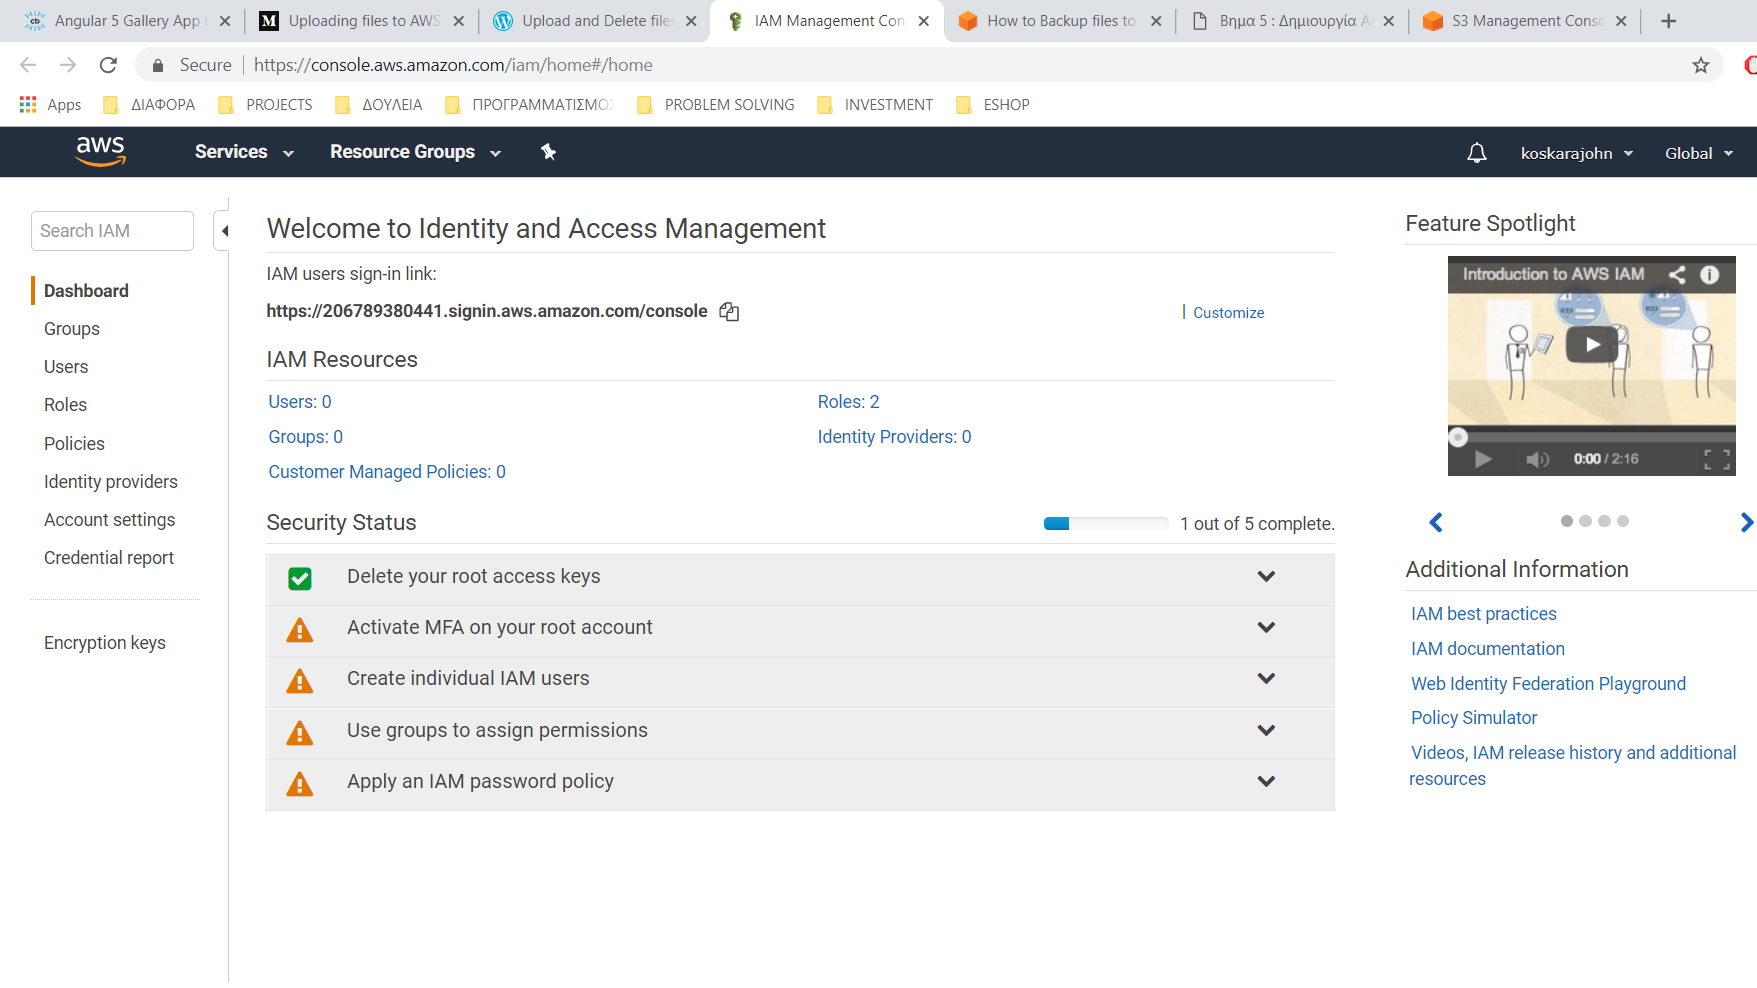This screenshot has width=1757, height=988.
Task: Click warning icon beside Apply an IAM password policy
Action: point(300,784)
